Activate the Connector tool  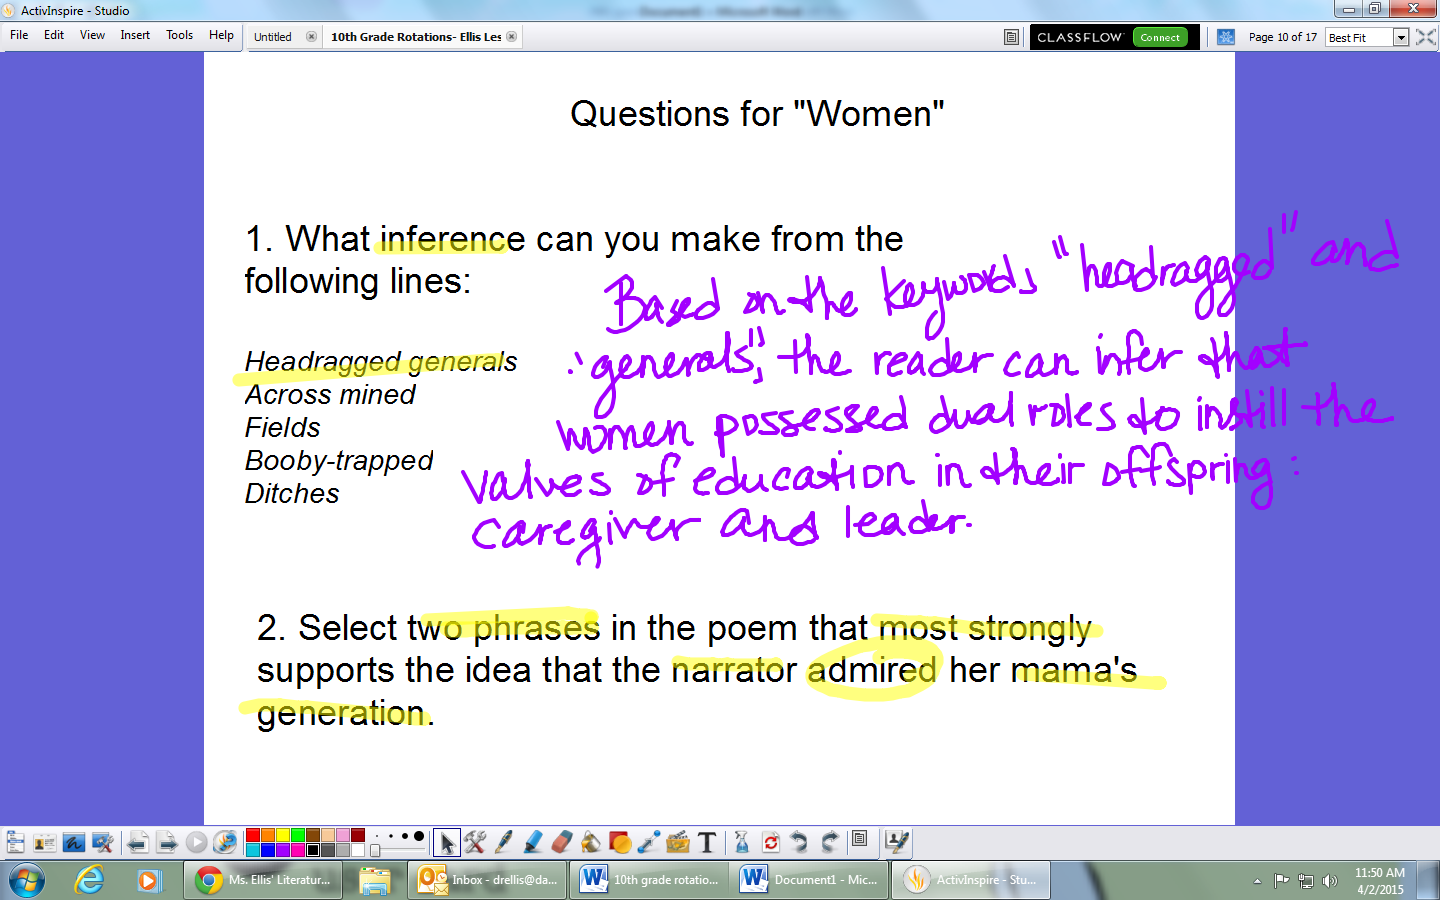[649, 843]
